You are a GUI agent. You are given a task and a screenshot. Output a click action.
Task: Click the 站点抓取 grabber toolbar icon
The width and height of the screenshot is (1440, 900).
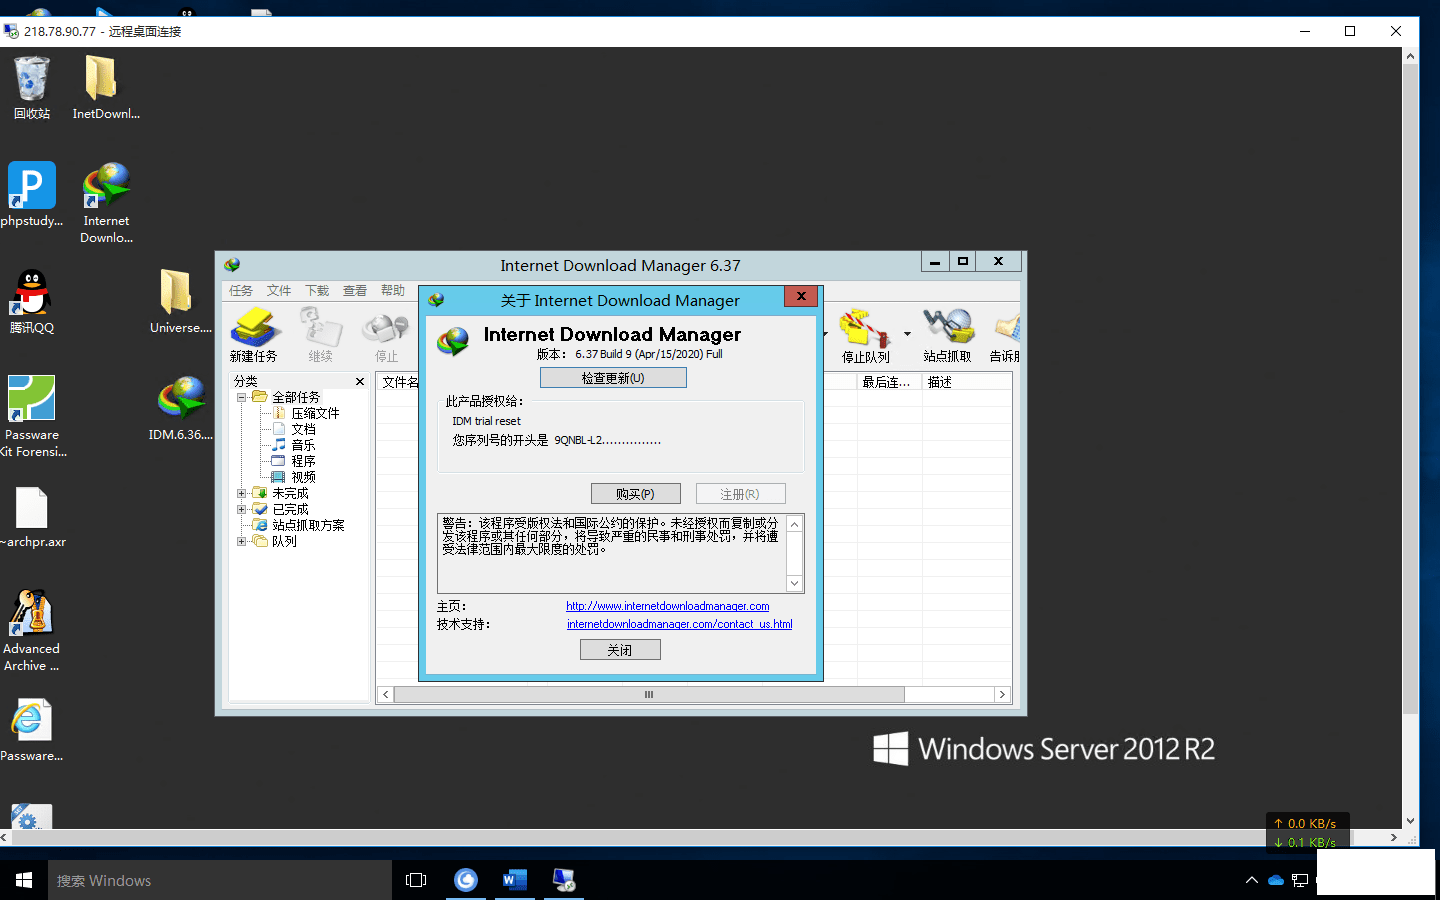point(947,334)
